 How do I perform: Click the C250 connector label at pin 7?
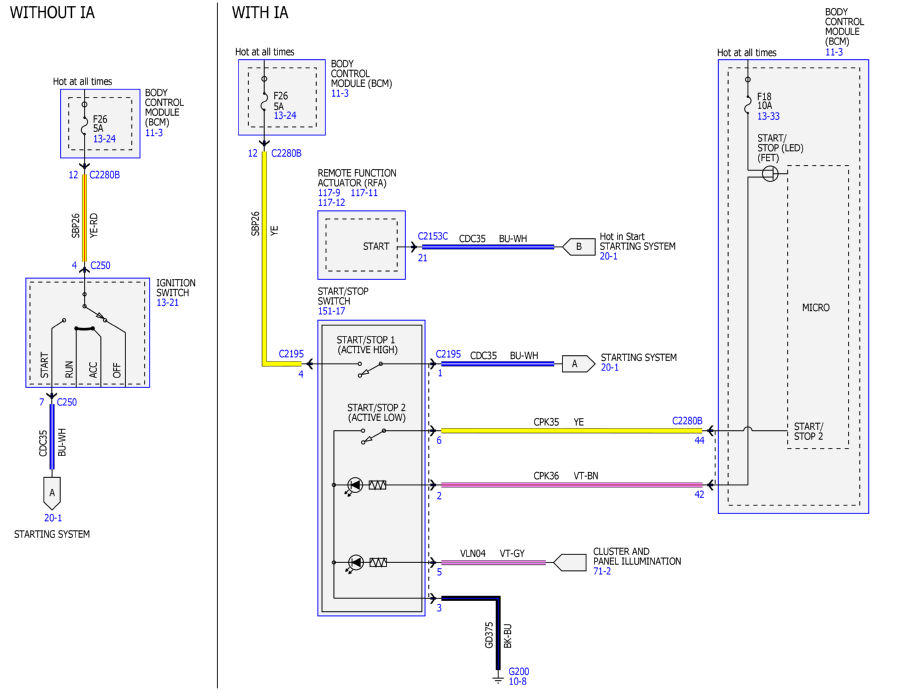(67, 402)
